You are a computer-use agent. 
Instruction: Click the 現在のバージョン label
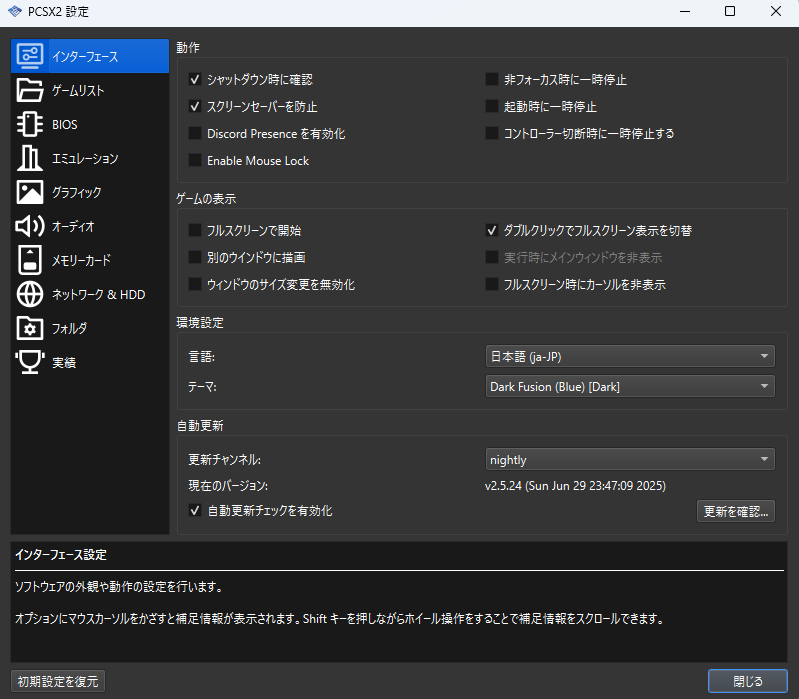[228, 486]
